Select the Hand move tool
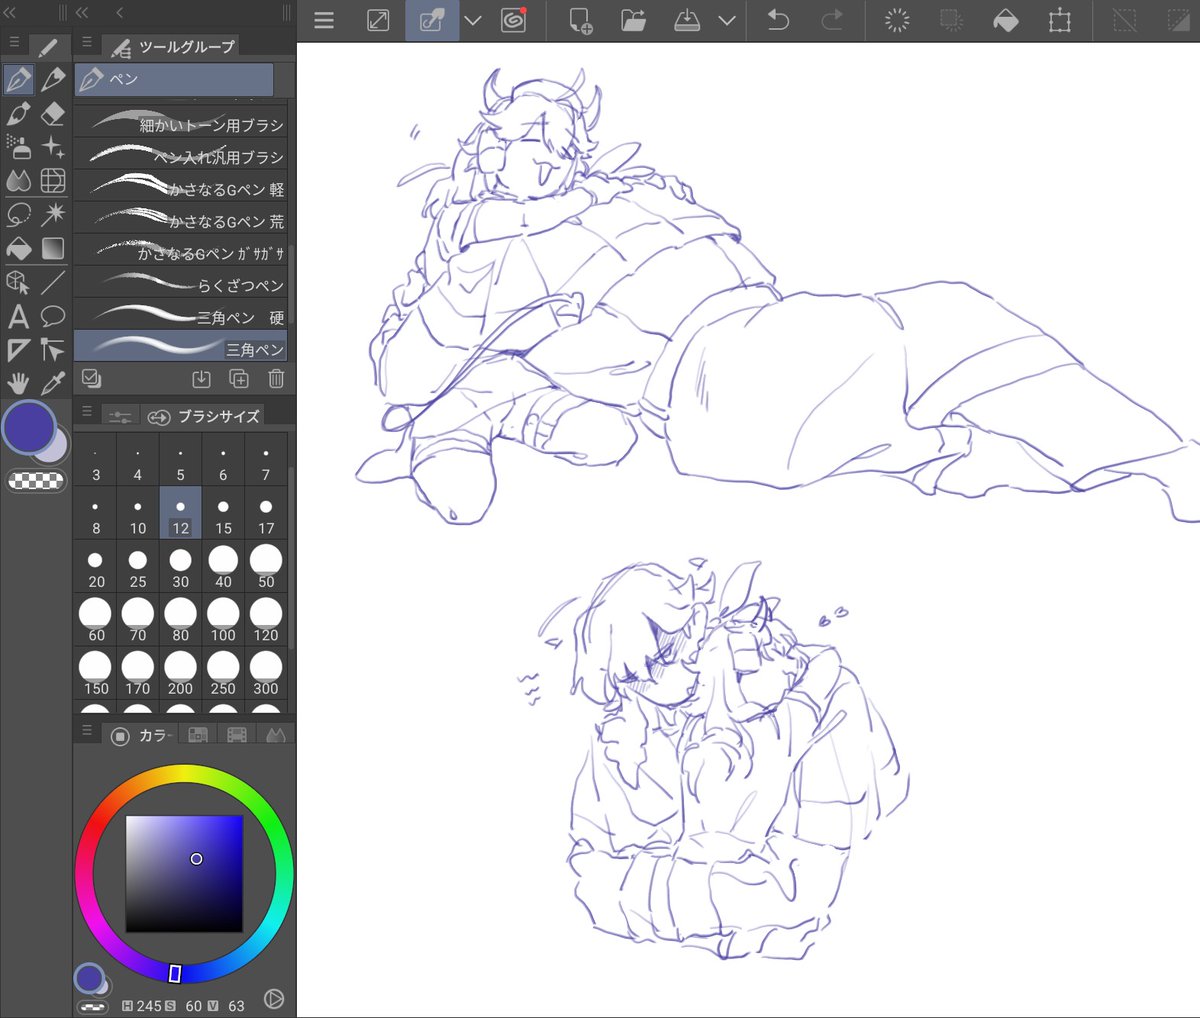 point(18,383)
